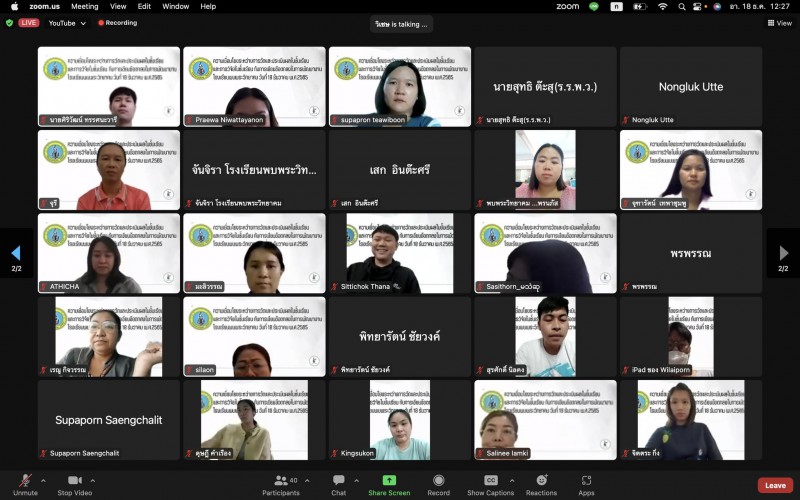
Task: Leave the meeting
Action: coord(775,485)
